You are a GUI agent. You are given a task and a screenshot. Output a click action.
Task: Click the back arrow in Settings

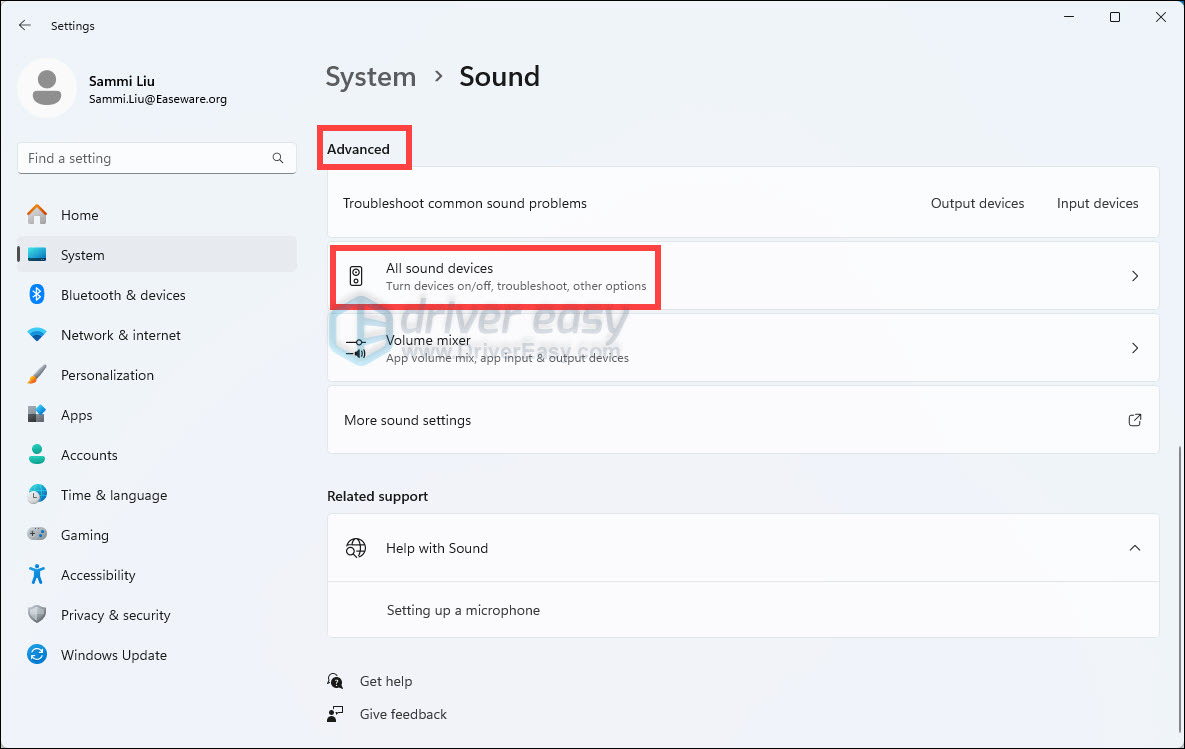(24, 25)
